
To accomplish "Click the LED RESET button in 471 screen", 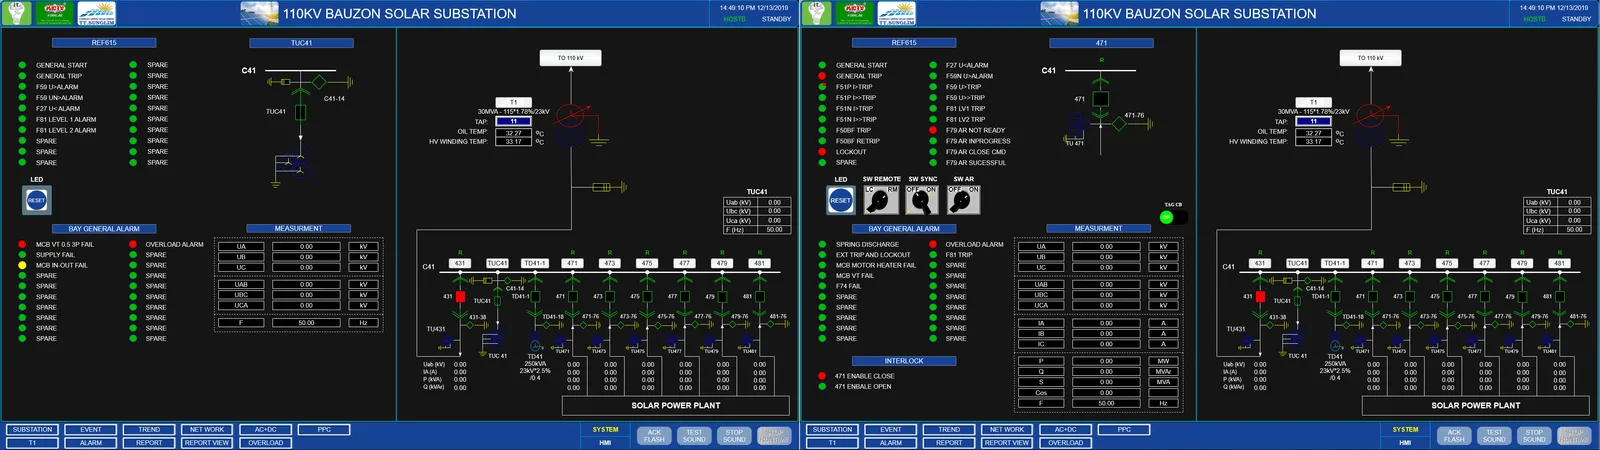I will coord(841,200).
